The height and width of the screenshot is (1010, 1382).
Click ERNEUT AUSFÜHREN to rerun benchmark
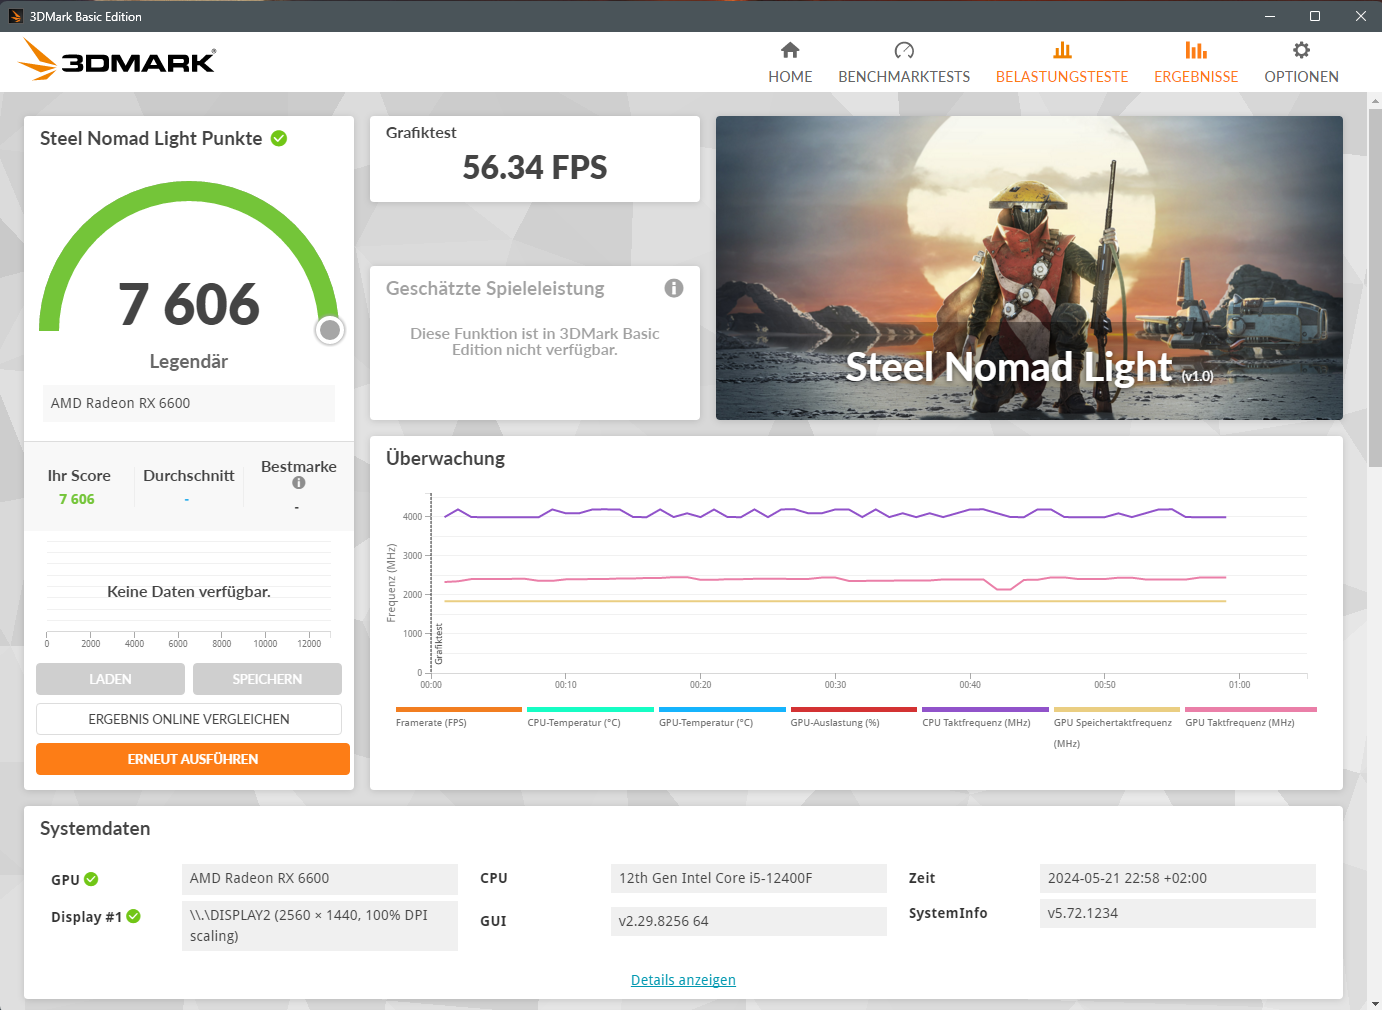(x=193, y=759)
